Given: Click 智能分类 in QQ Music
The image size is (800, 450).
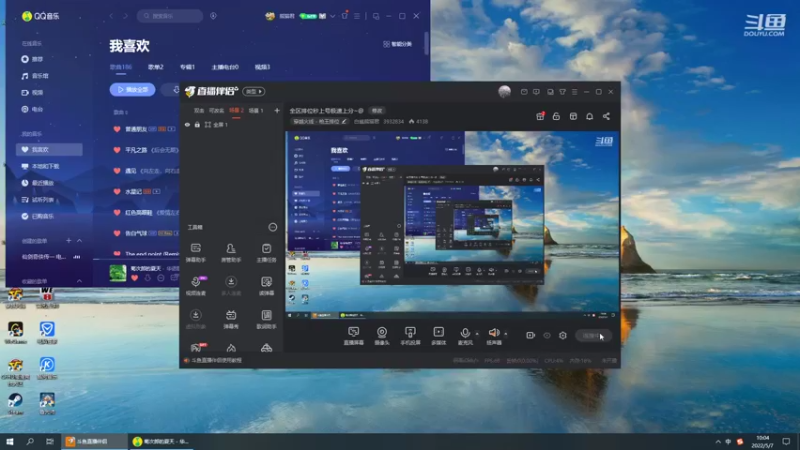Looking at the screenshot, I should 398,44.
